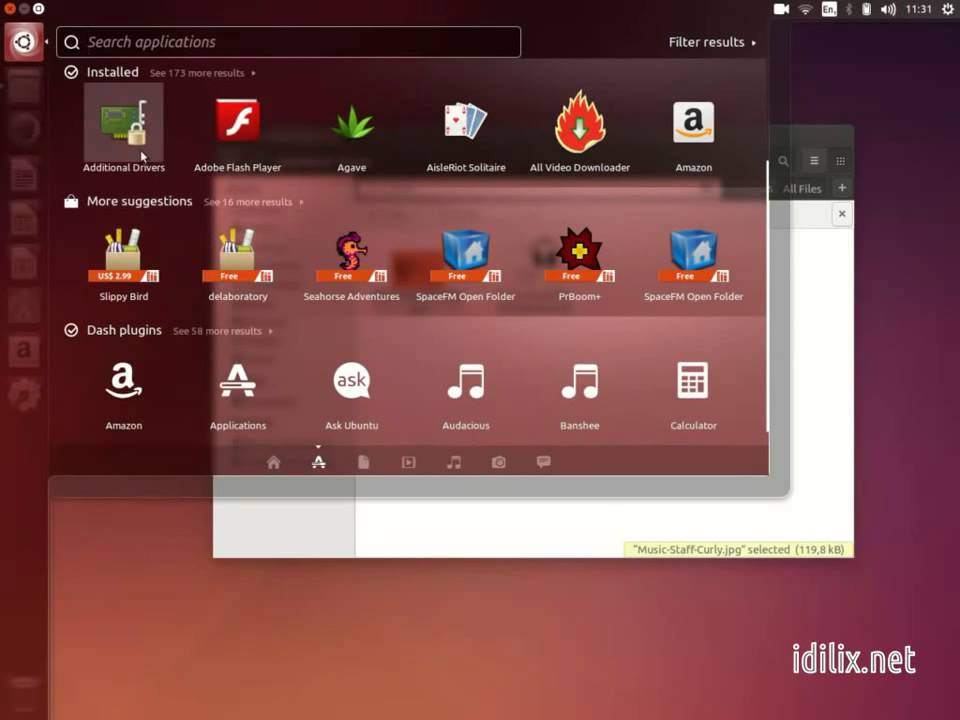The height and width of the screenshot is (720, 960).
Task: Open Bluetooth indicator menu
Action: [849, 9]
